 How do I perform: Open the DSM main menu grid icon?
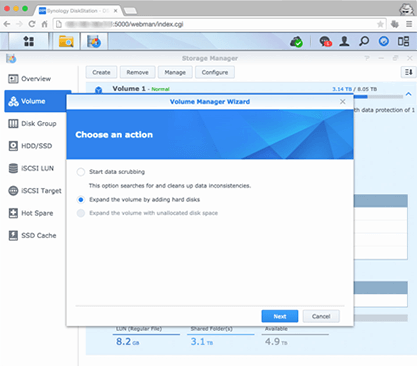pyautogui.click(x=29, y=41)
